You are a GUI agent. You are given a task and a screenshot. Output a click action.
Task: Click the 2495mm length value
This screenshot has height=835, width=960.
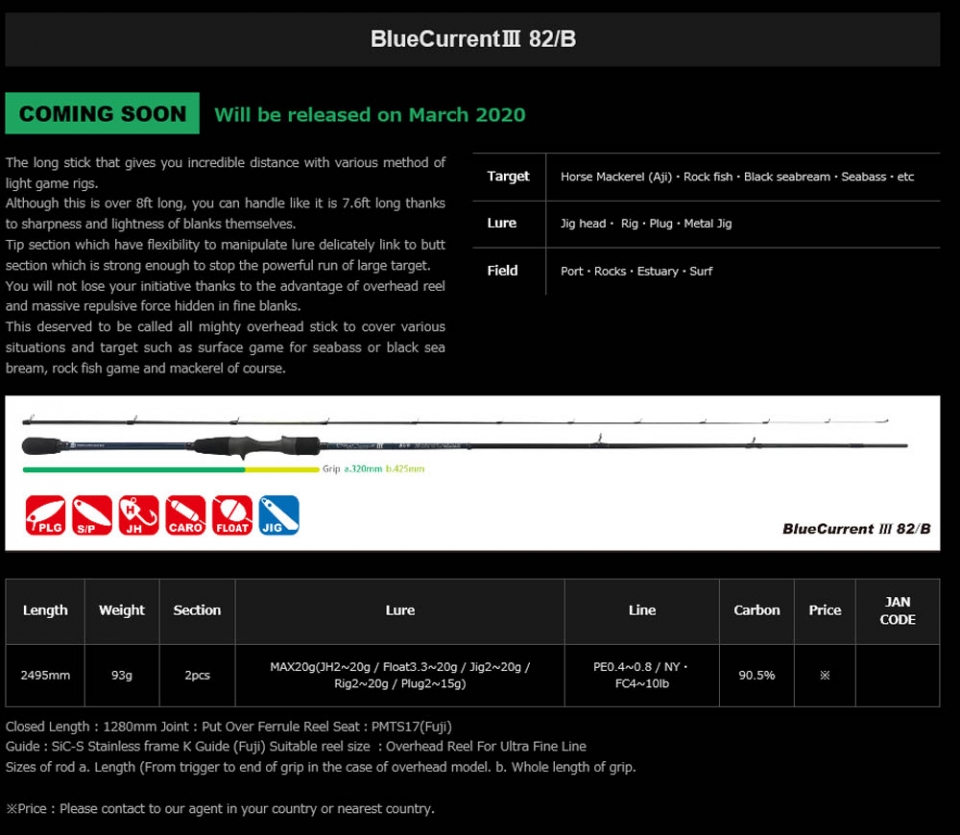coord(45,675)
